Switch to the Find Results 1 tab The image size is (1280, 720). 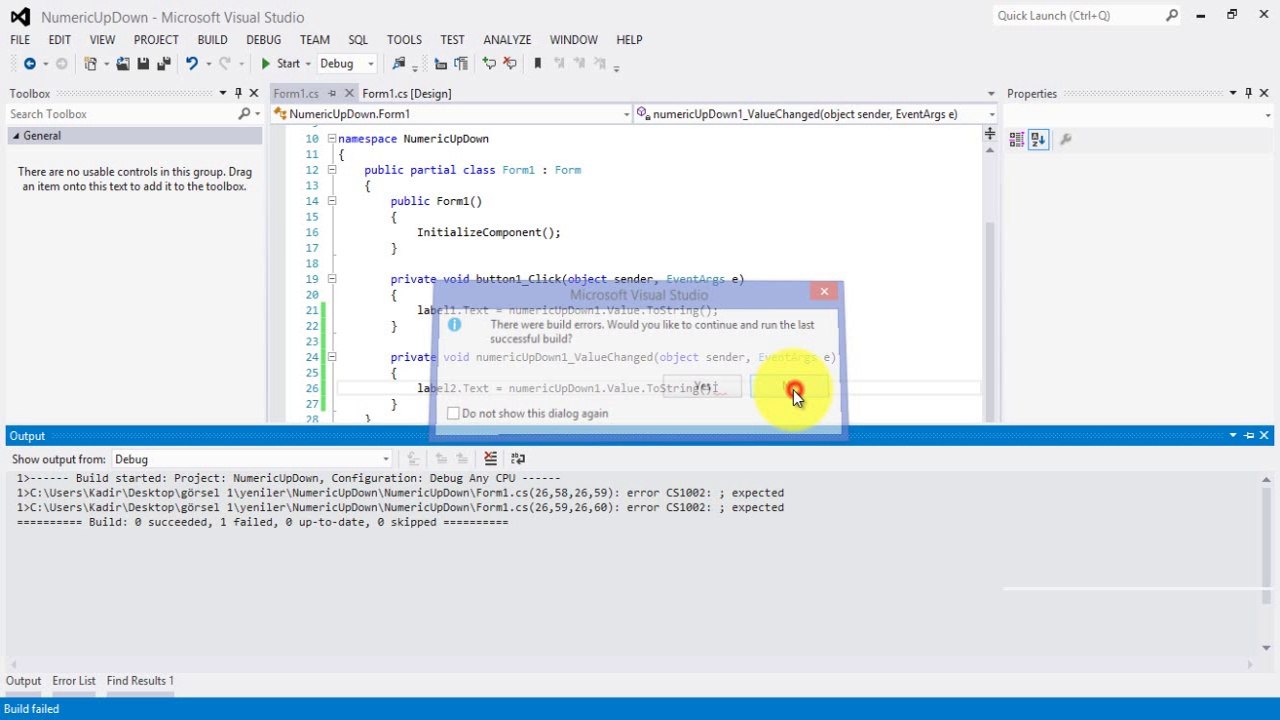pos(140,681)
